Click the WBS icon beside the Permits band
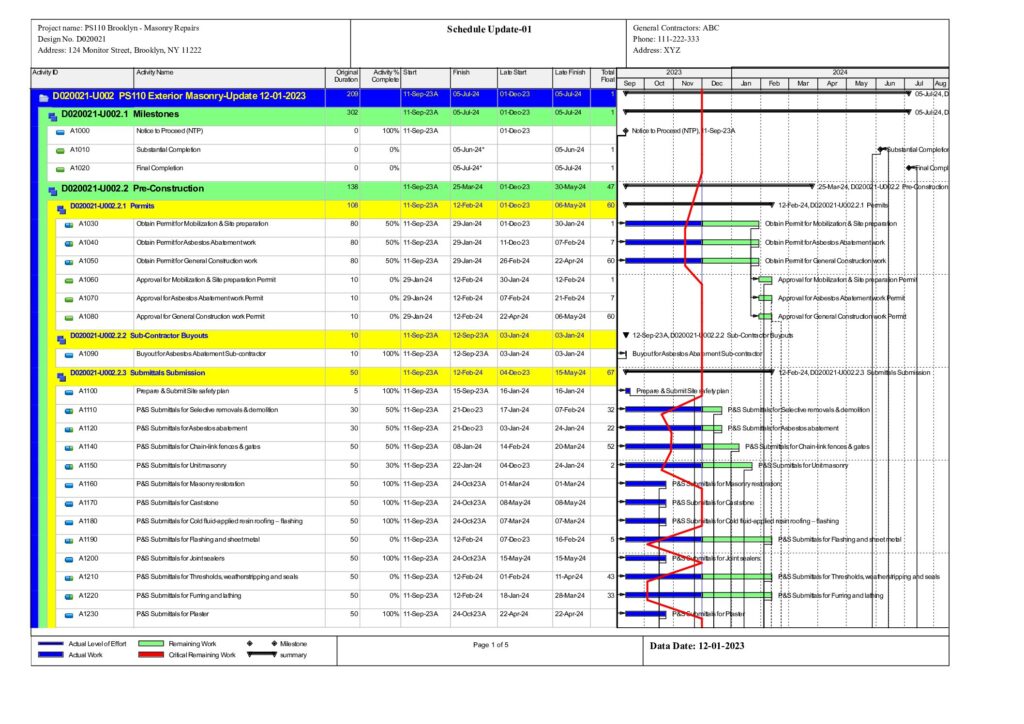Image resolution: width=1024 pixels, height=724 pixels. click(x=61, y=206)
